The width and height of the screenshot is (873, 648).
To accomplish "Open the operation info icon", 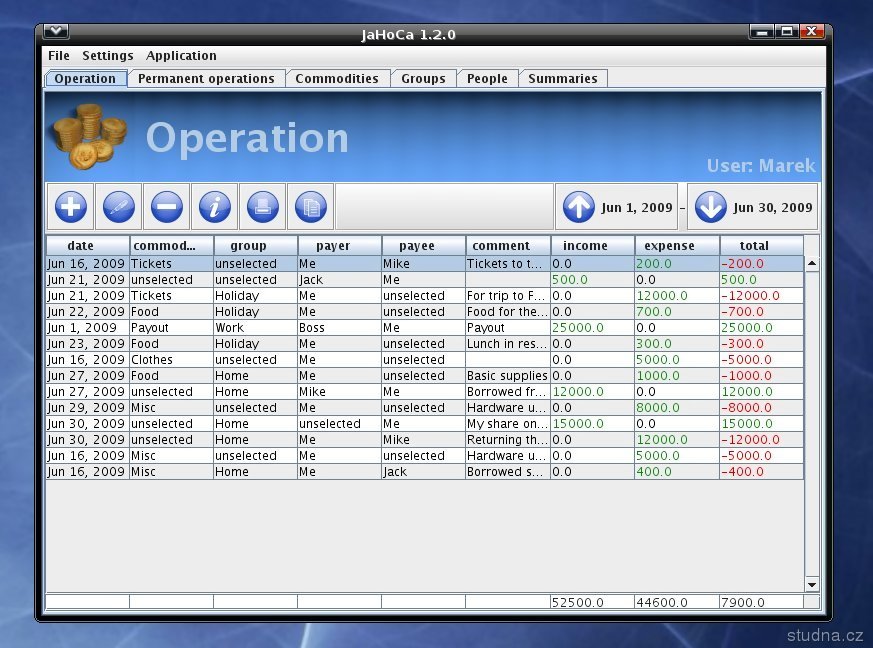I will [215, 207].
